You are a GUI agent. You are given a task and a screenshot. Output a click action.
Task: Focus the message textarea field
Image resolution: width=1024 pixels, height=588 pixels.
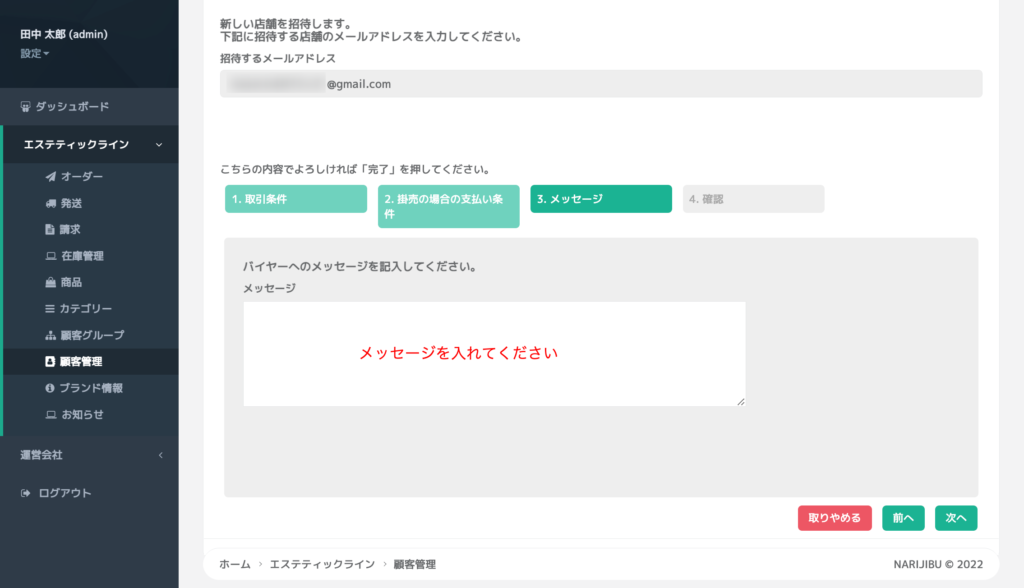coord(494,354)
